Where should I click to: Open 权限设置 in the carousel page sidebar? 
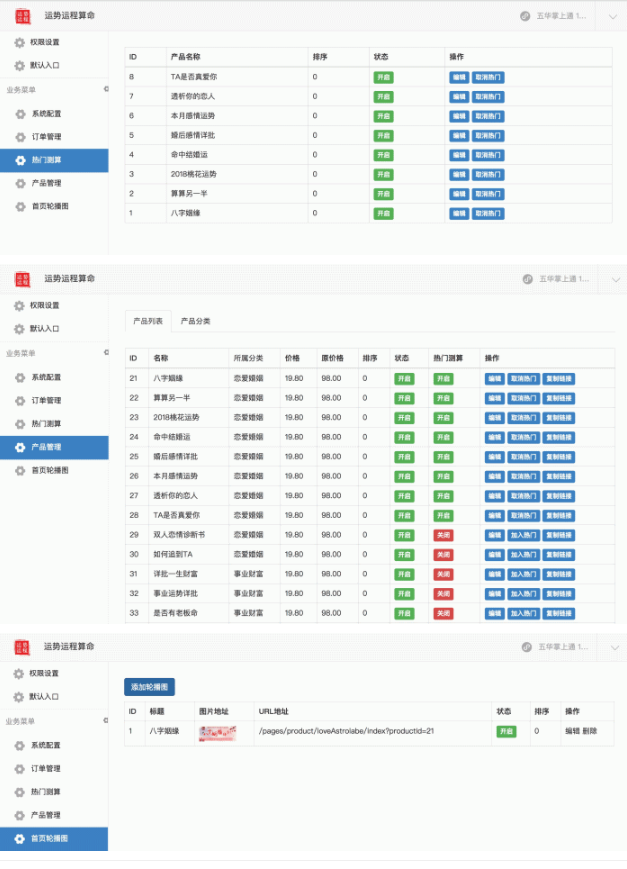pos(44,673)
